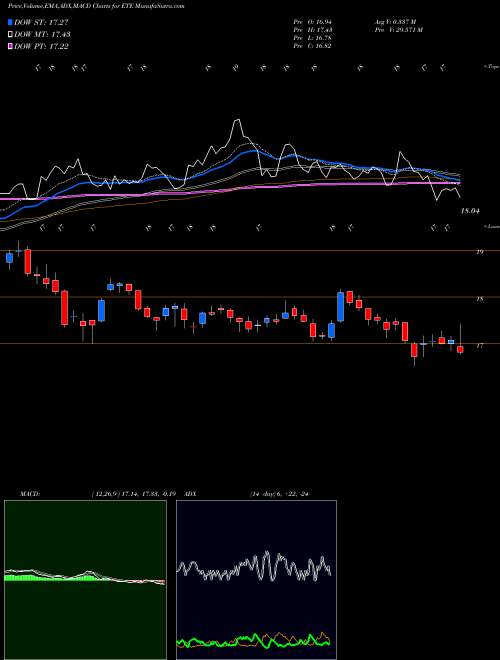Select the 'DOW ST: 17.27' legend text

click(x=41, y=22)
